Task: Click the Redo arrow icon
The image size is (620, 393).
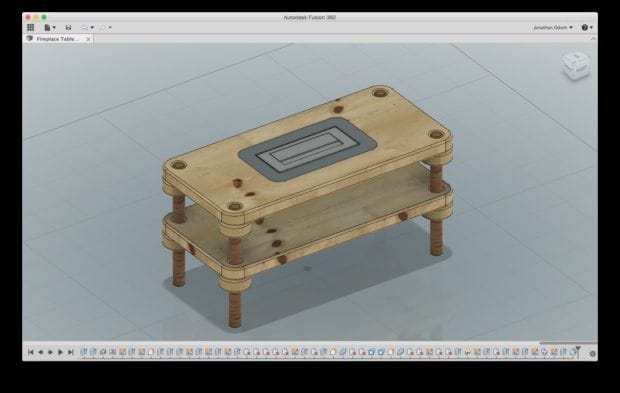Action: (103, 27)
